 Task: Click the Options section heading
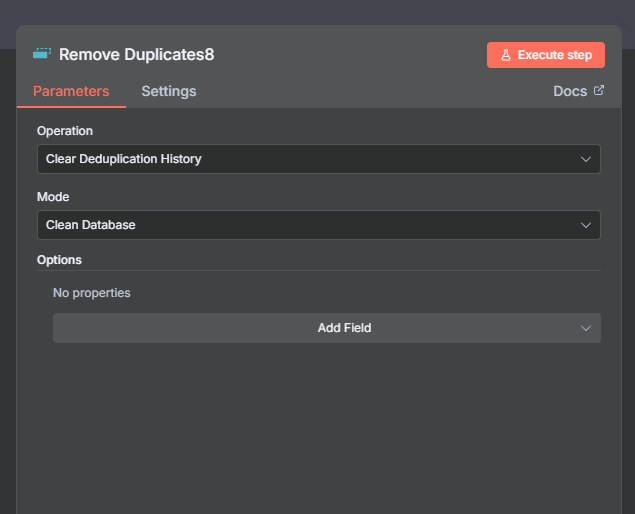click(x=59, y=260)
